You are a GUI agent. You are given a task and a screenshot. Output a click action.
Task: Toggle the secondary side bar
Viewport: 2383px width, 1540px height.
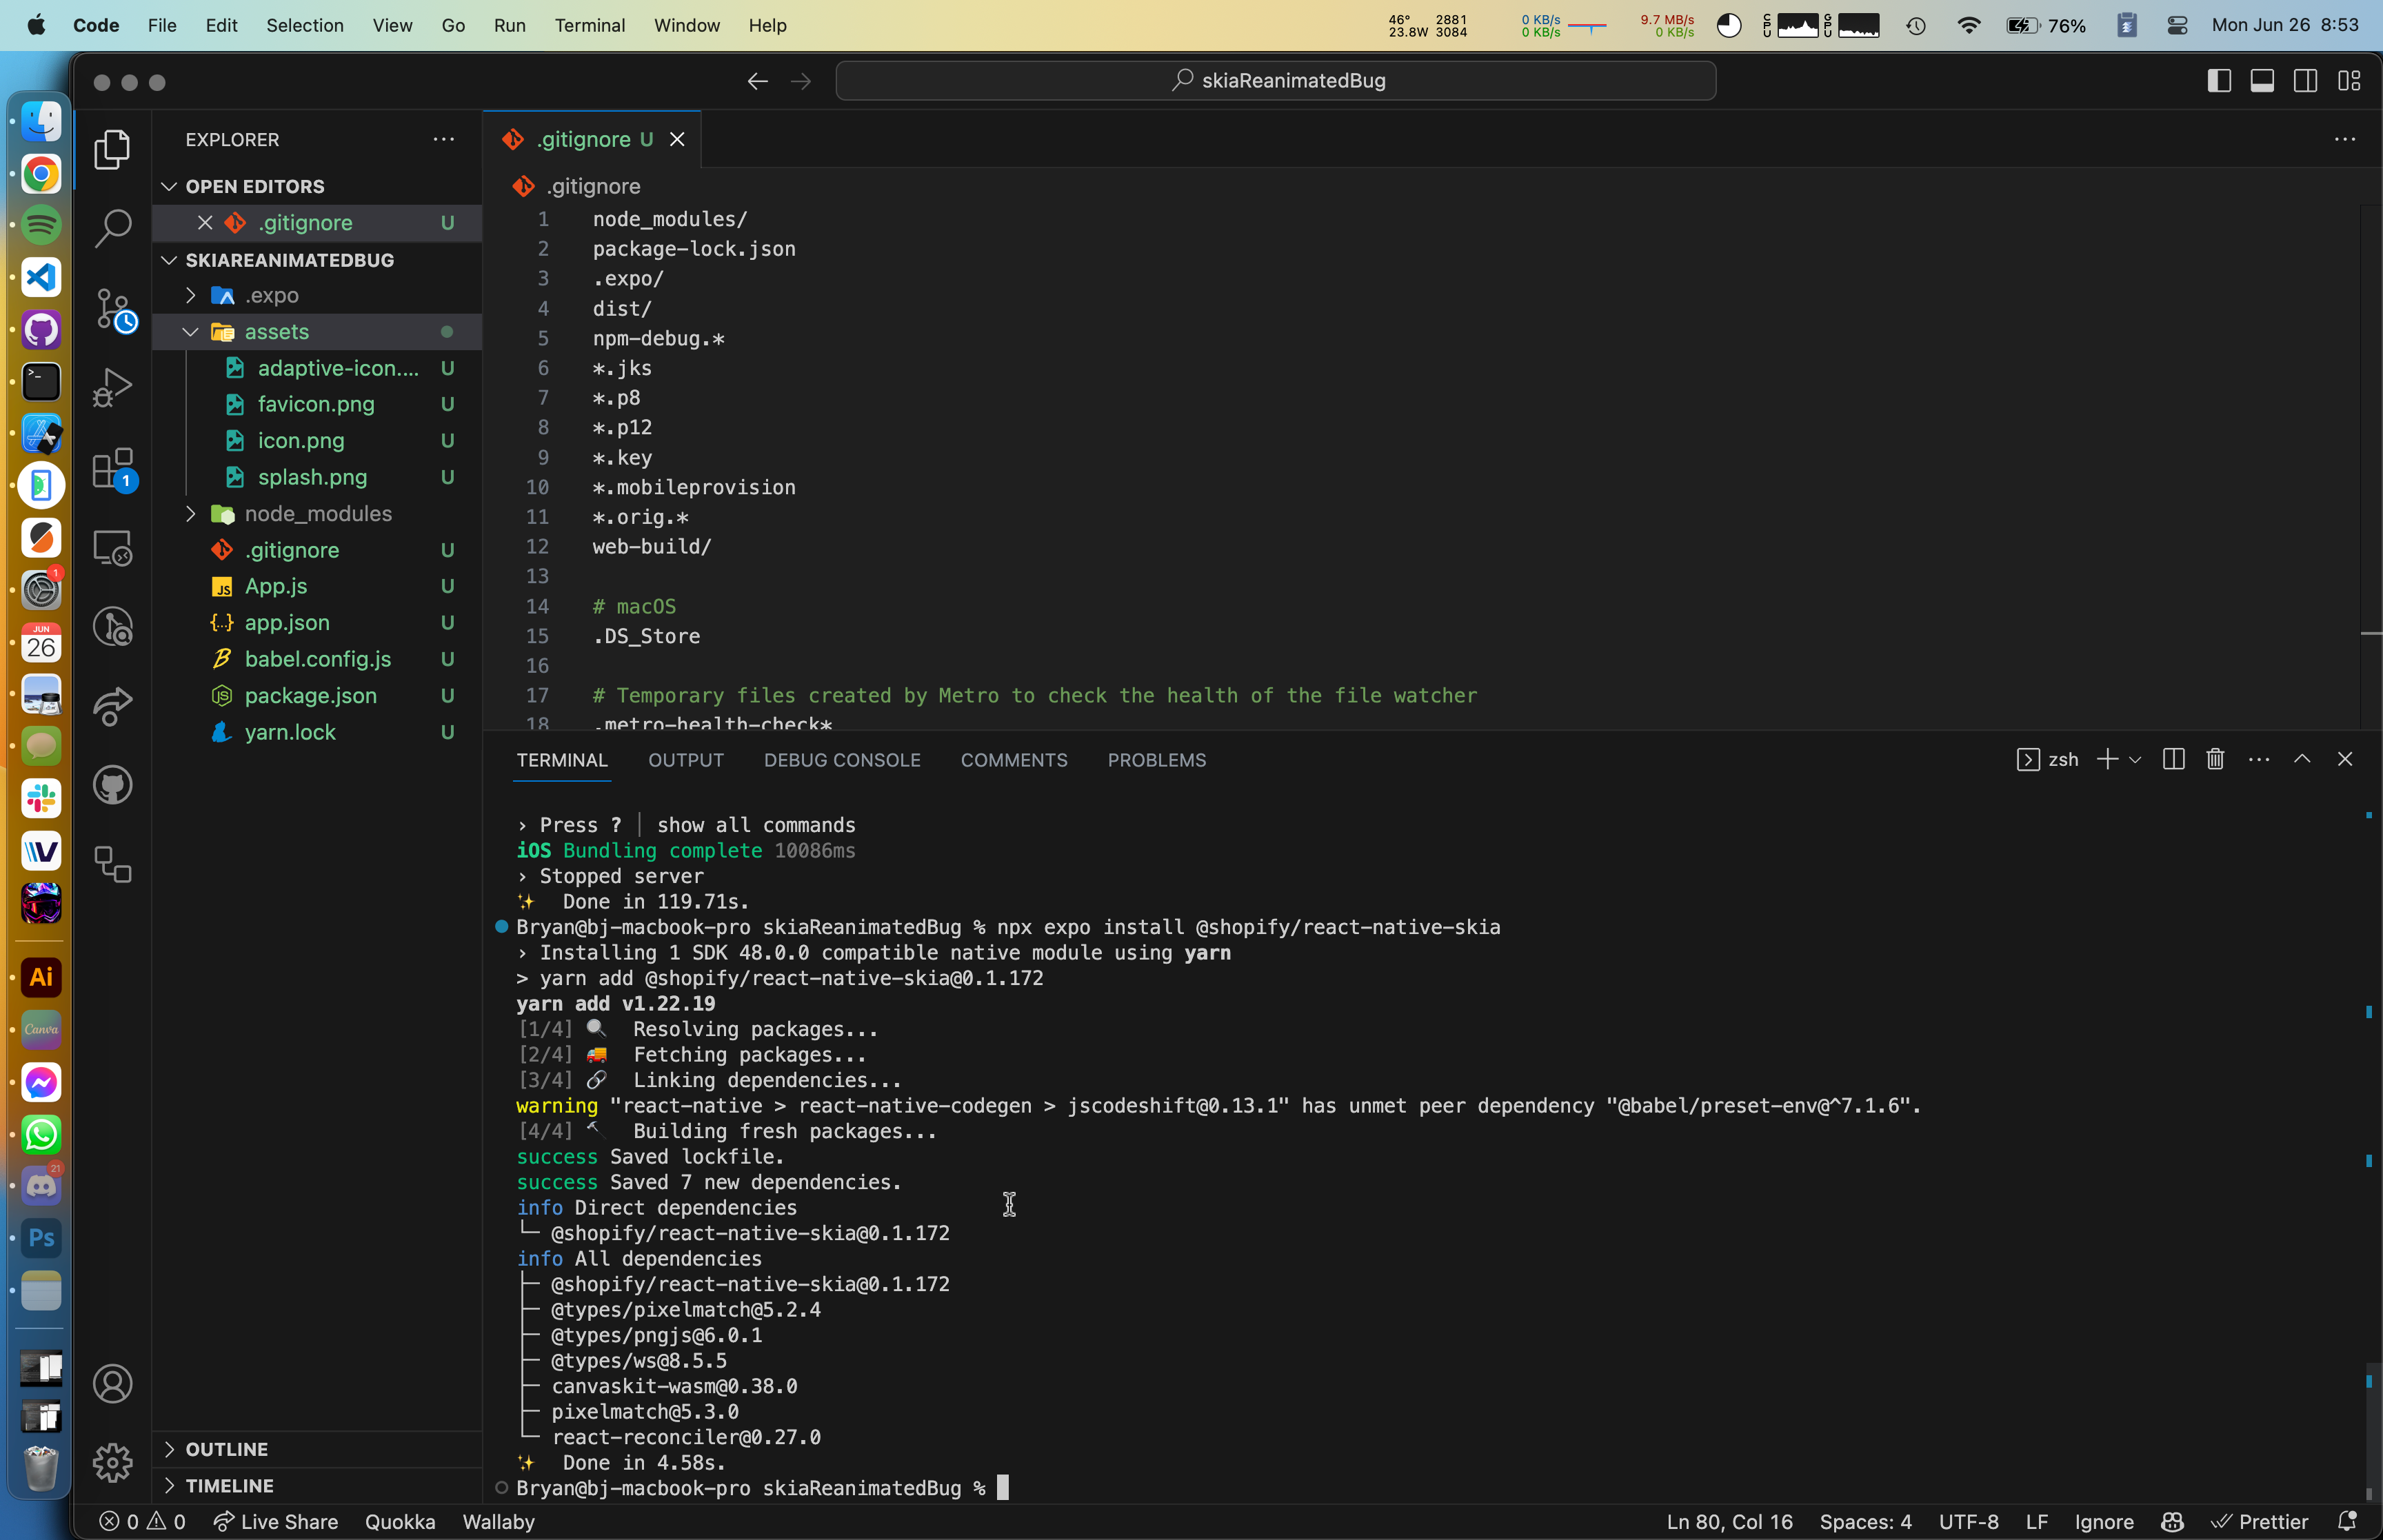coord(2306,81)
